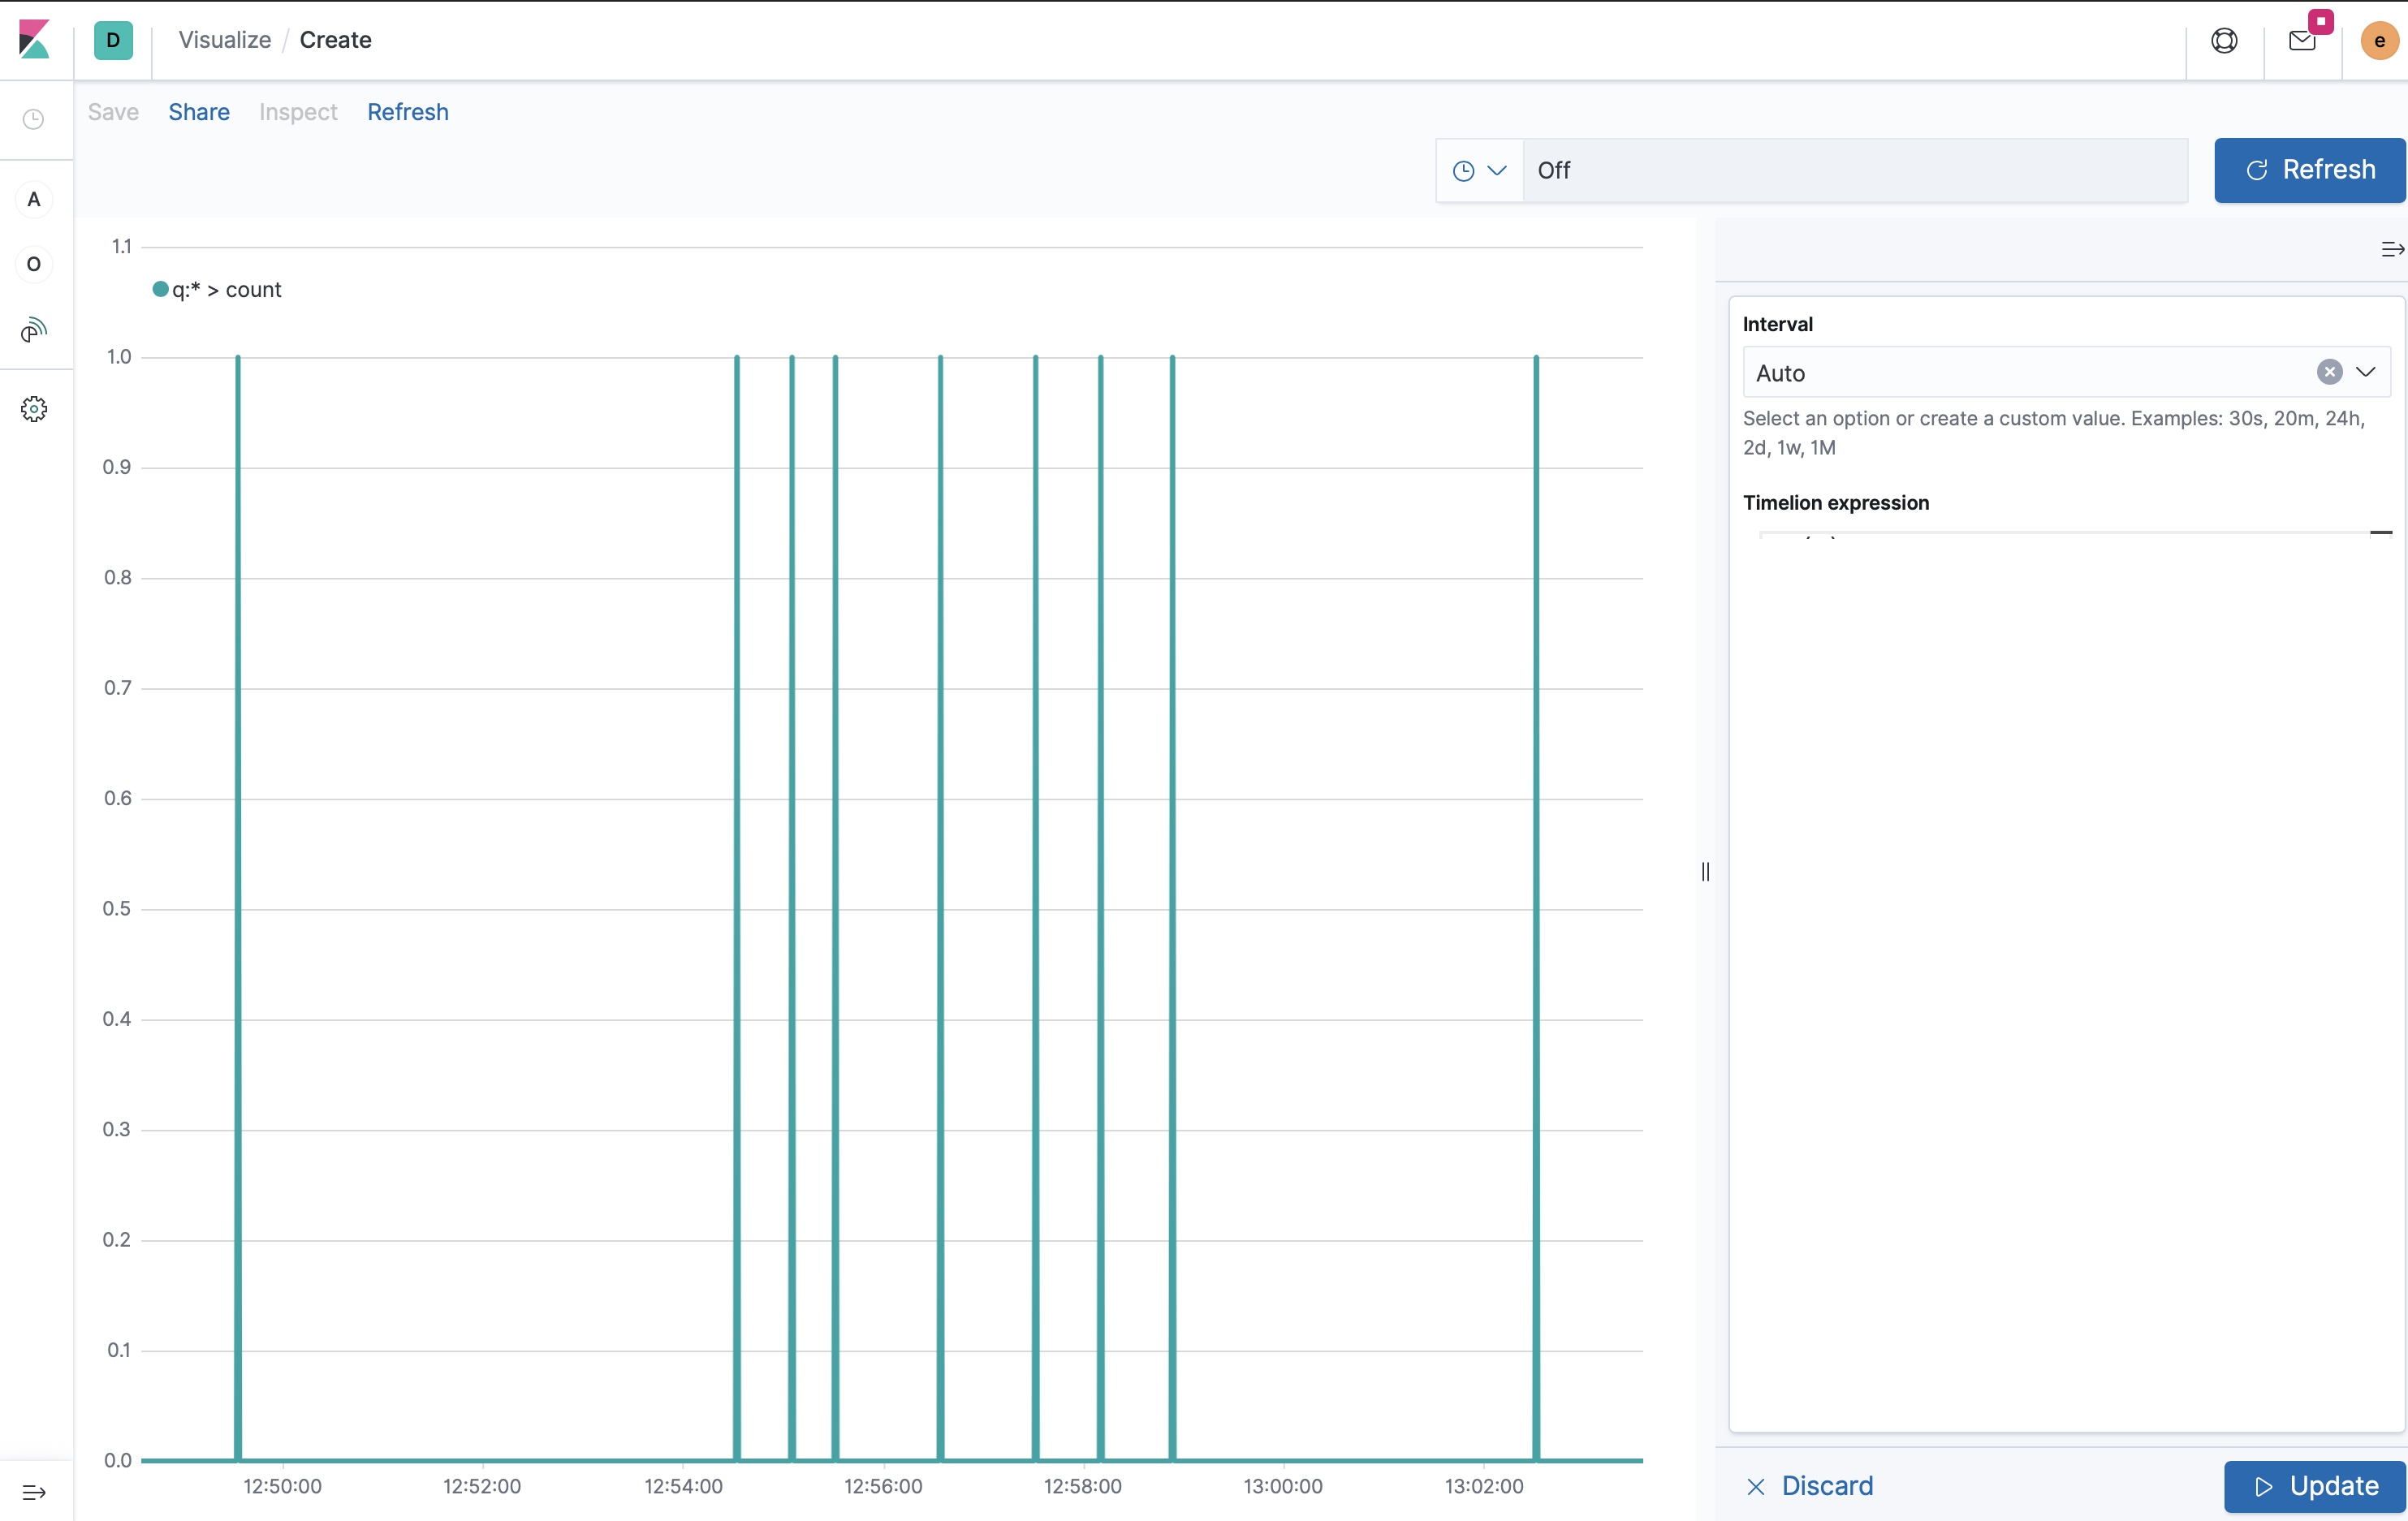Image resolution: width=2408 pixels, height=1521 pixels.
Task: Open the user account menu avatar 'e'
Action: point(2380,40)
